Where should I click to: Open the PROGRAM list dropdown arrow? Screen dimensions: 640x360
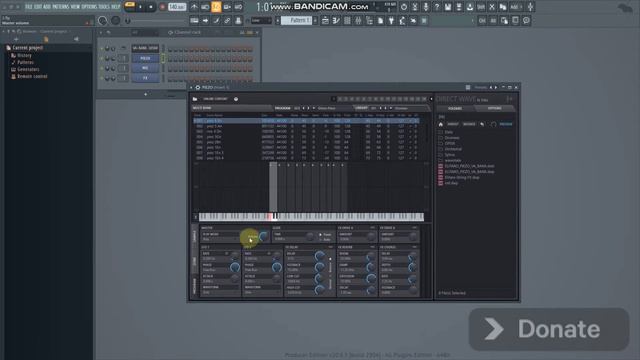click(314, 108)
